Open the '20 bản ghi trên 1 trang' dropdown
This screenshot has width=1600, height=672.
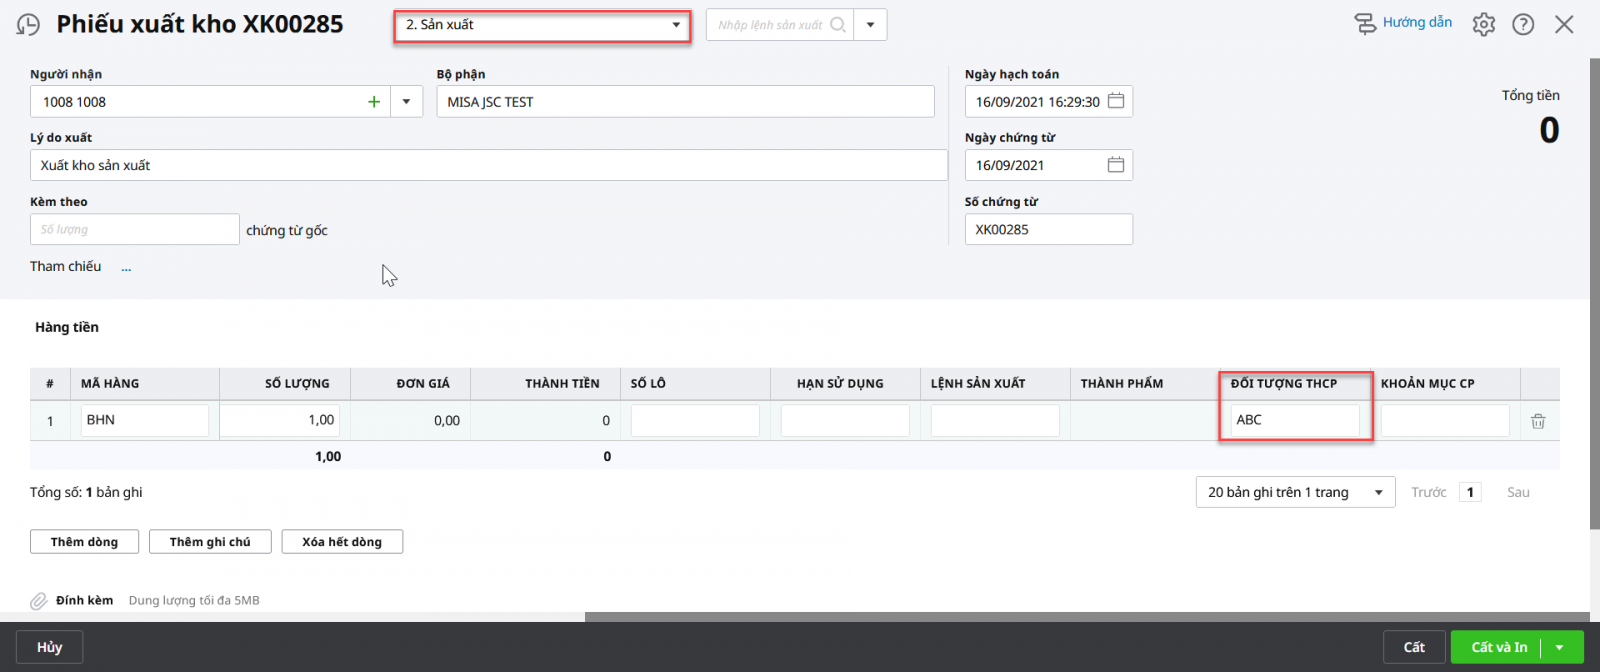(1294, 492)
